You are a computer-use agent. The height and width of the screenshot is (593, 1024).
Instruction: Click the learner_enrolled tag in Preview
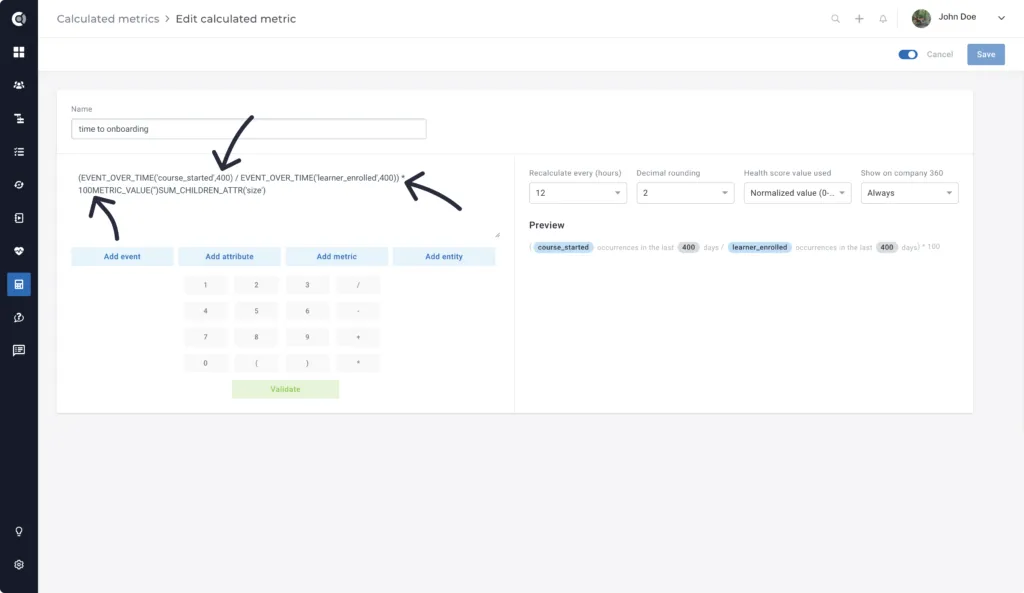point(760,248)
